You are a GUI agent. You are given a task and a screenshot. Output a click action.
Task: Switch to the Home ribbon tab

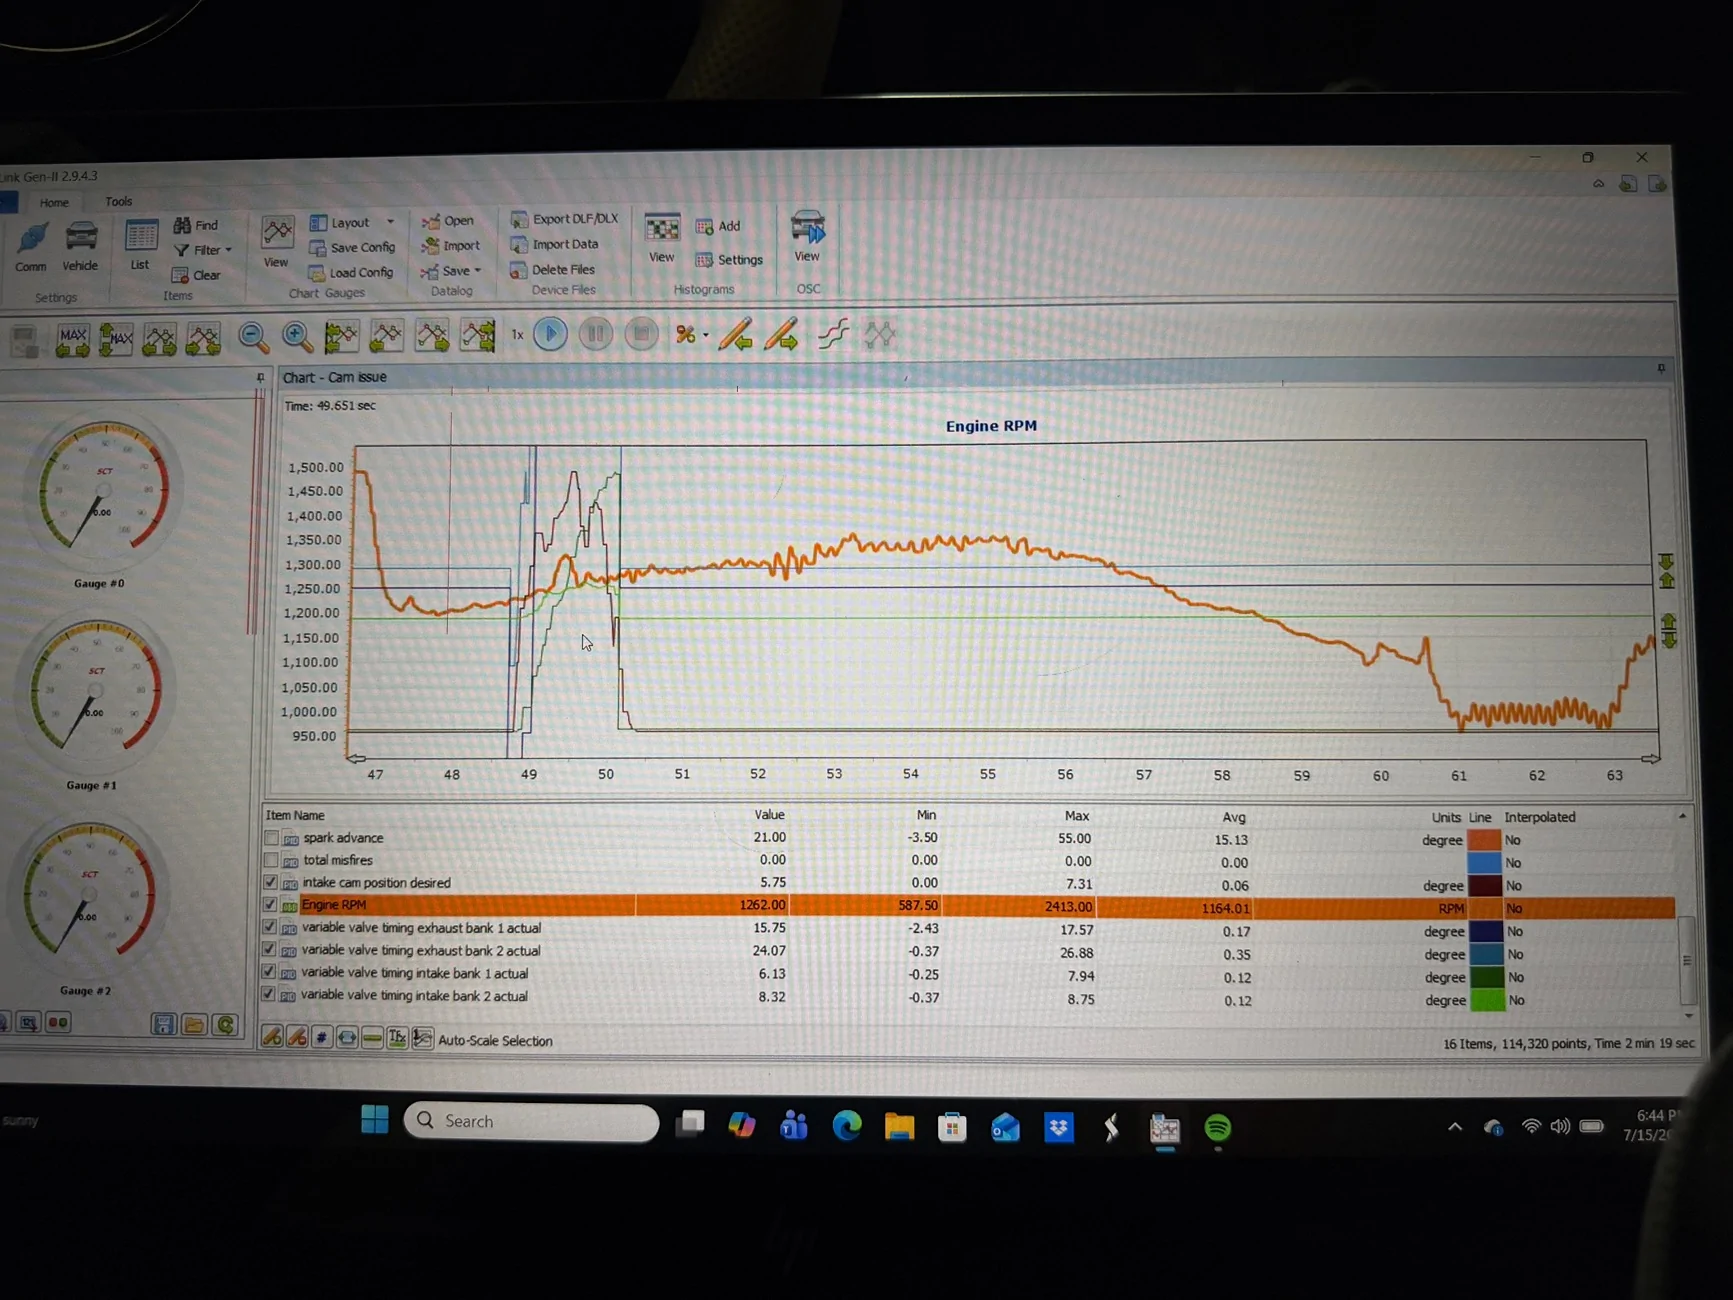click(x=54, y=202)
